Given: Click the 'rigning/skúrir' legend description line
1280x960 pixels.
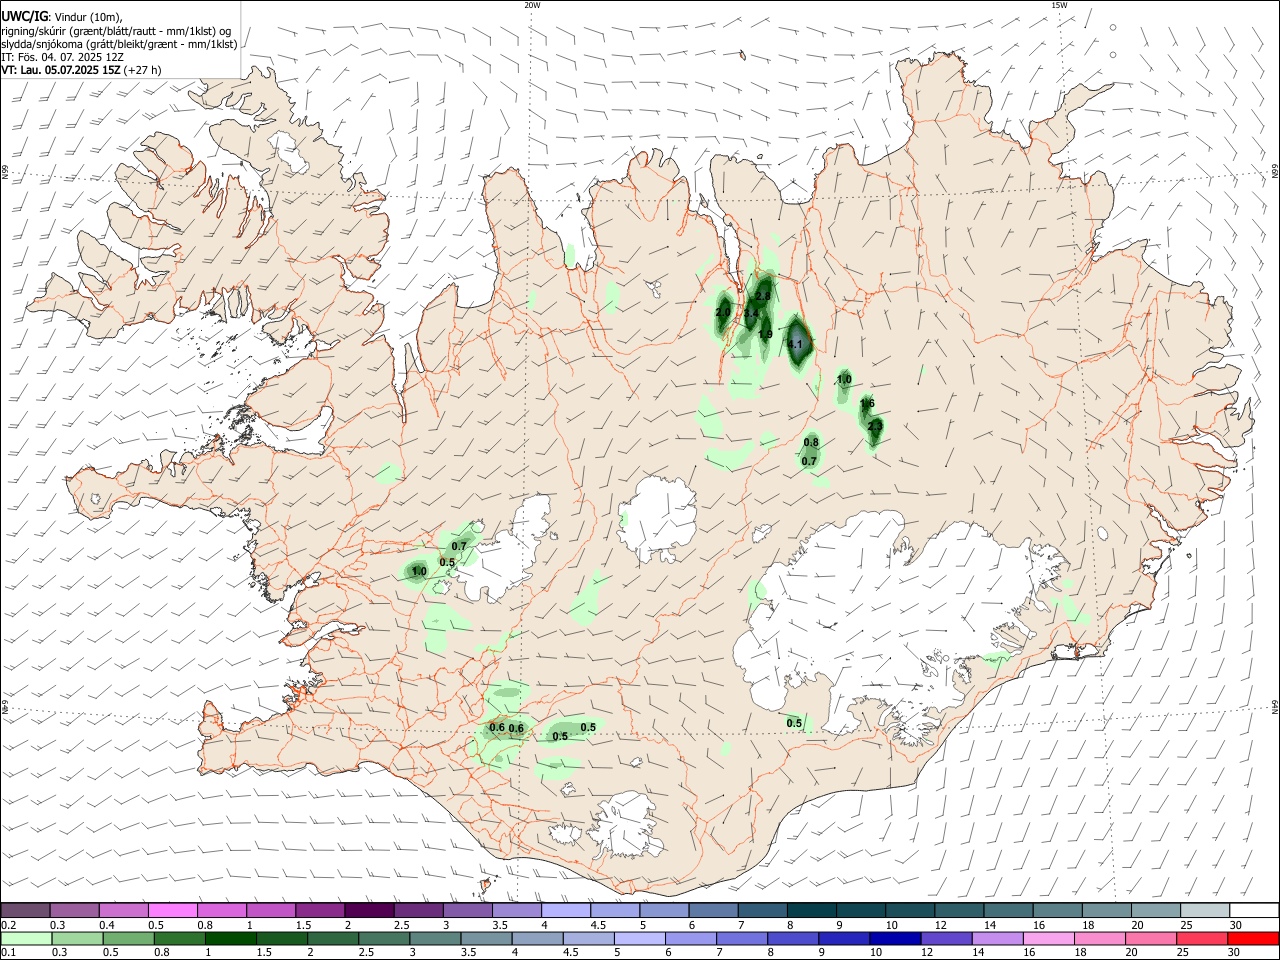Looking at the screenshot, I should pyautogui.click(x=116, y=30).
